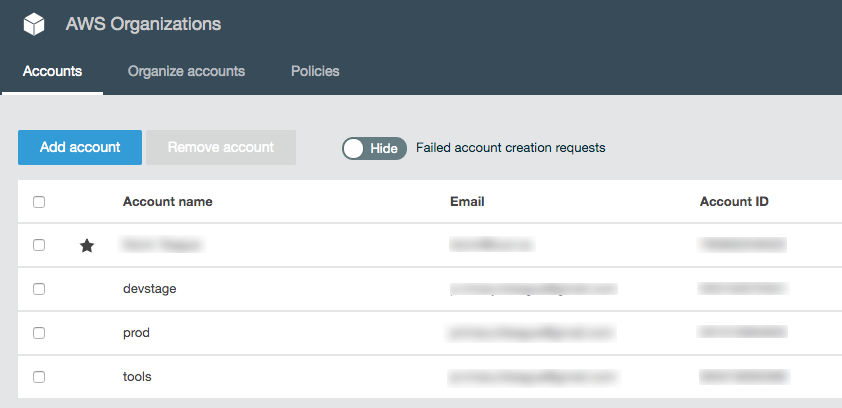The image size is (842, 408).
Task: Click the Account ID column header
Action: pyautogui.click(x=734, y=202)
